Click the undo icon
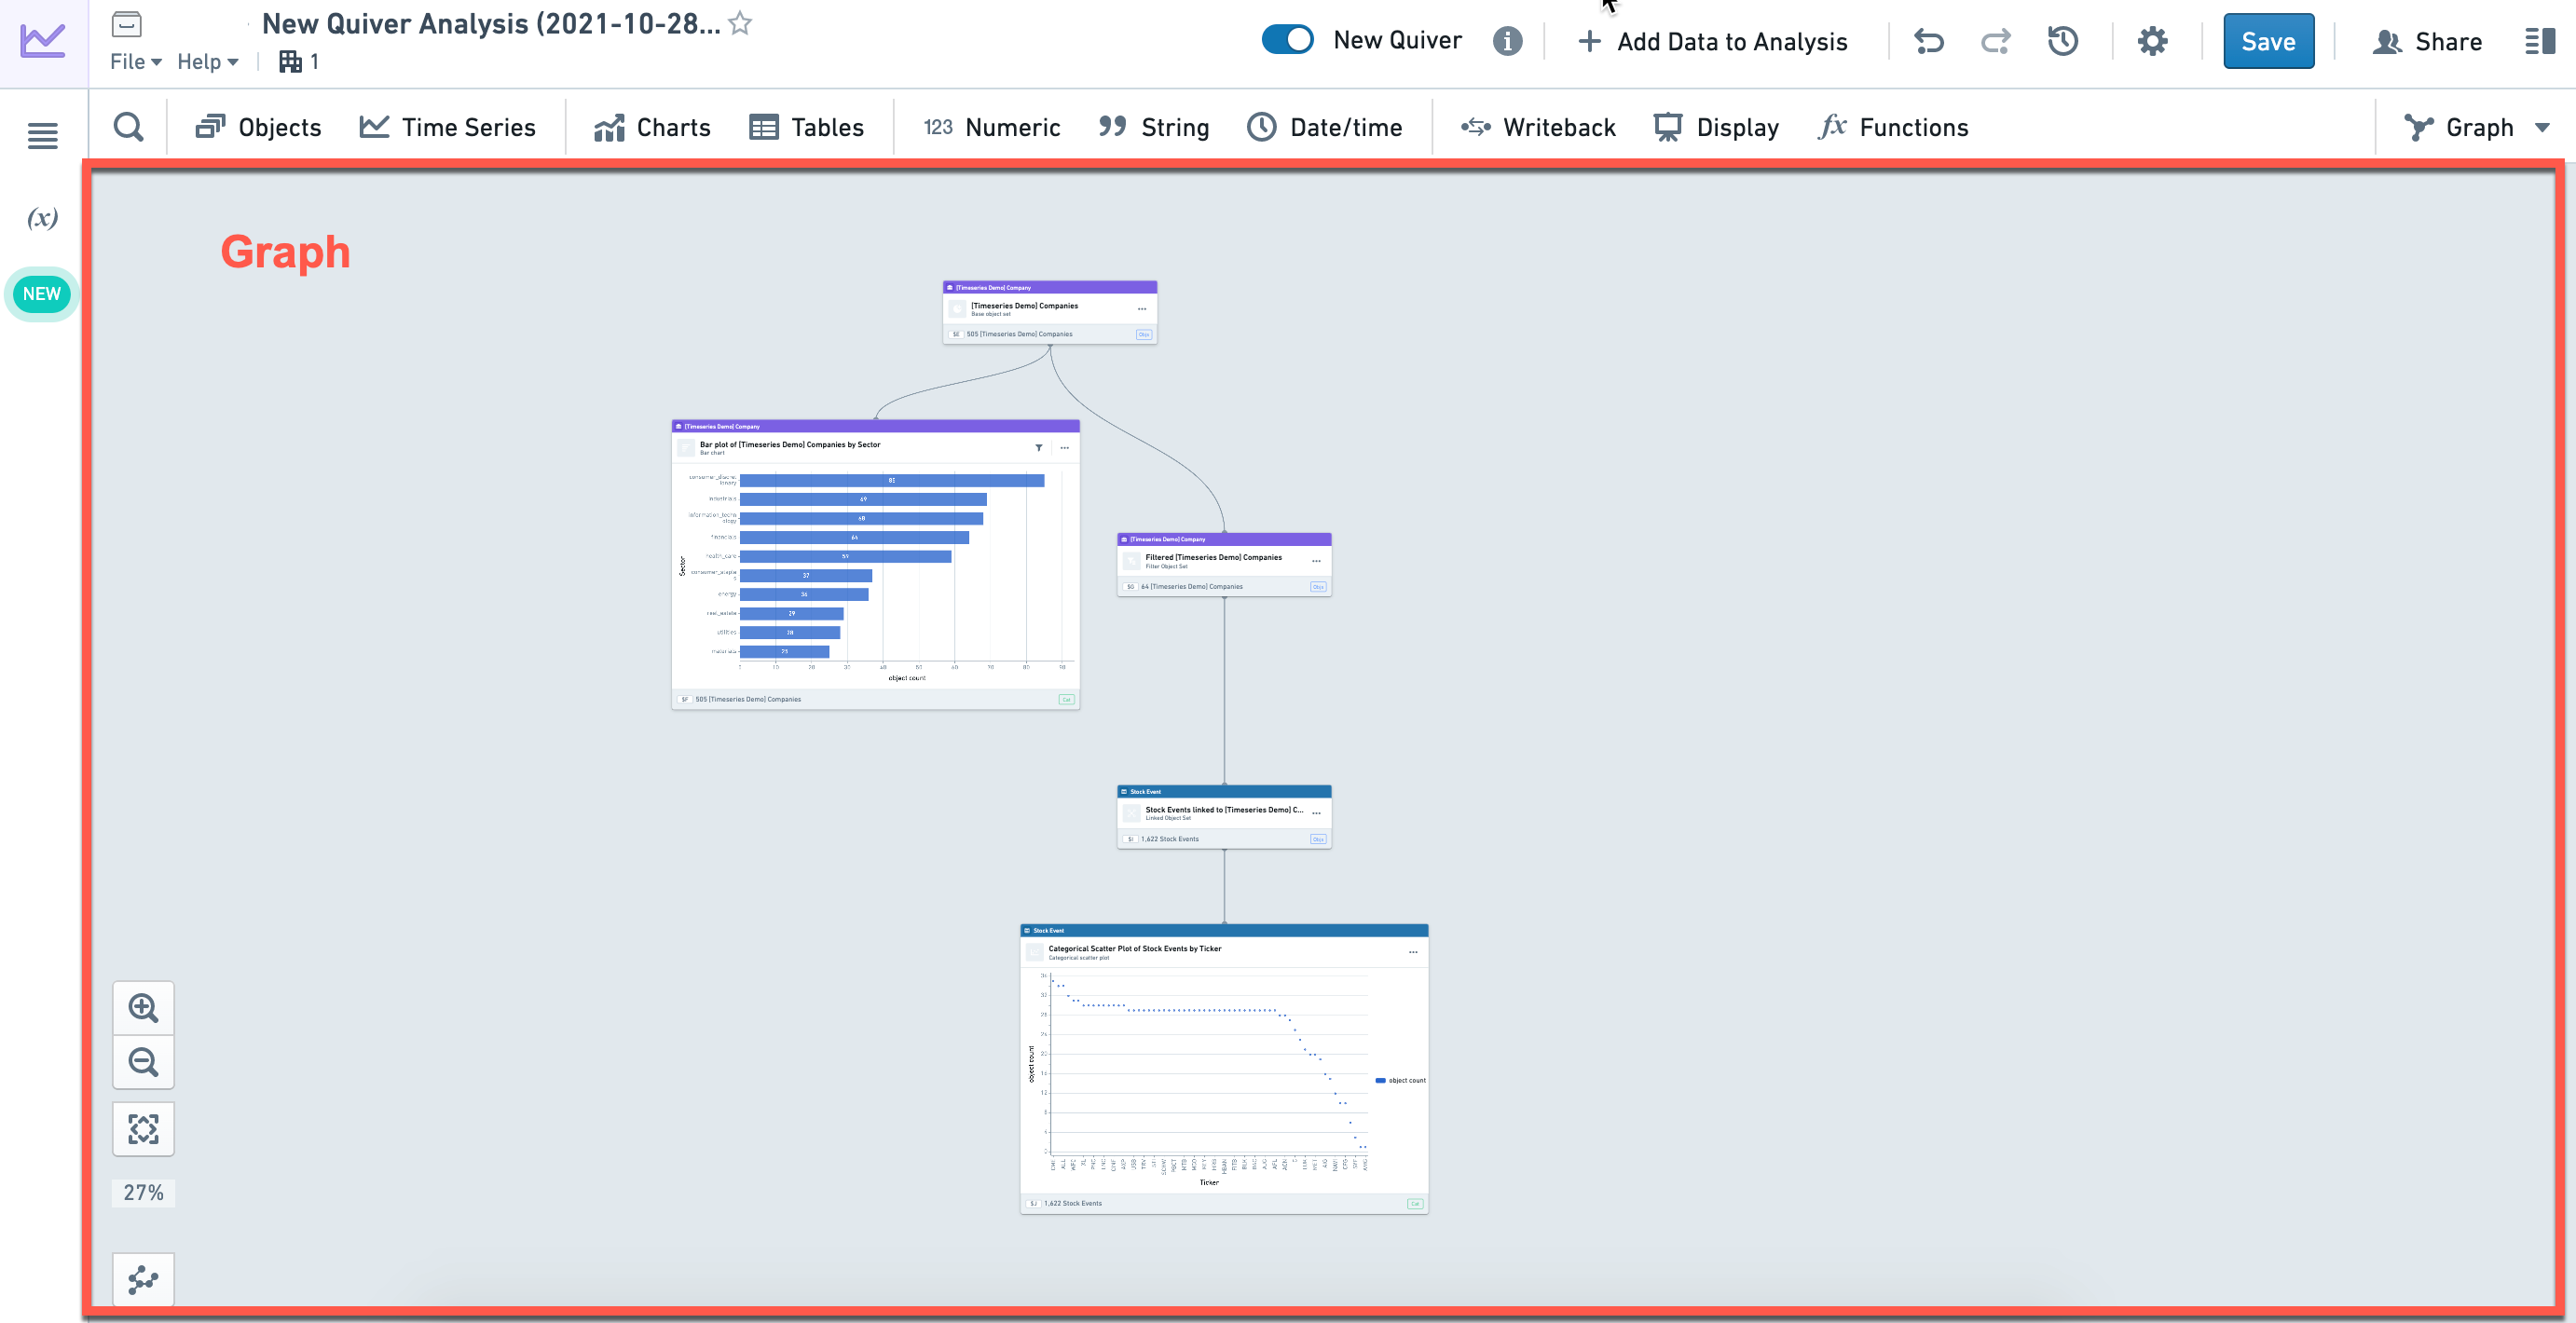2576x1323 pixels. pyautogui.click(x=1928, y=40)
